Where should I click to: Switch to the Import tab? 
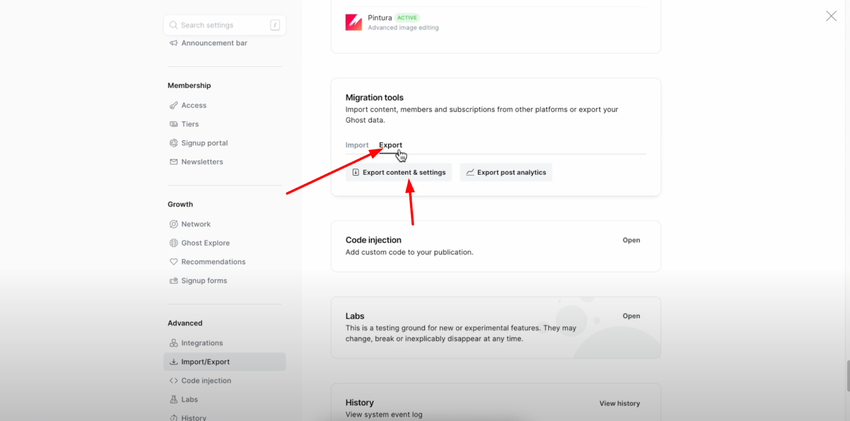[357, 145]
